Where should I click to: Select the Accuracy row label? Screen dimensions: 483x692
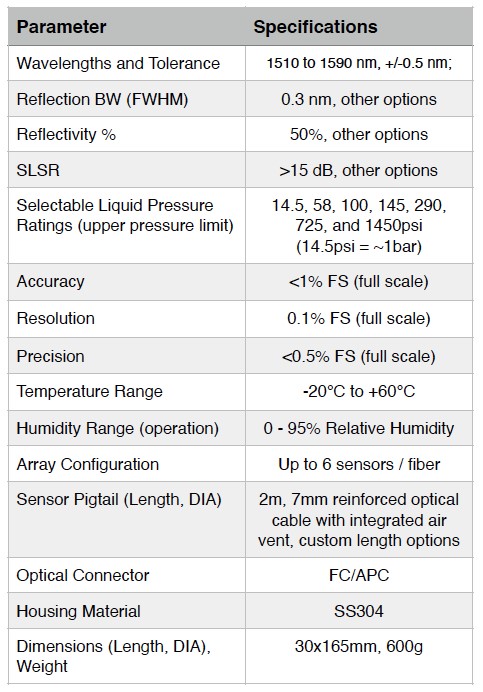50,282
